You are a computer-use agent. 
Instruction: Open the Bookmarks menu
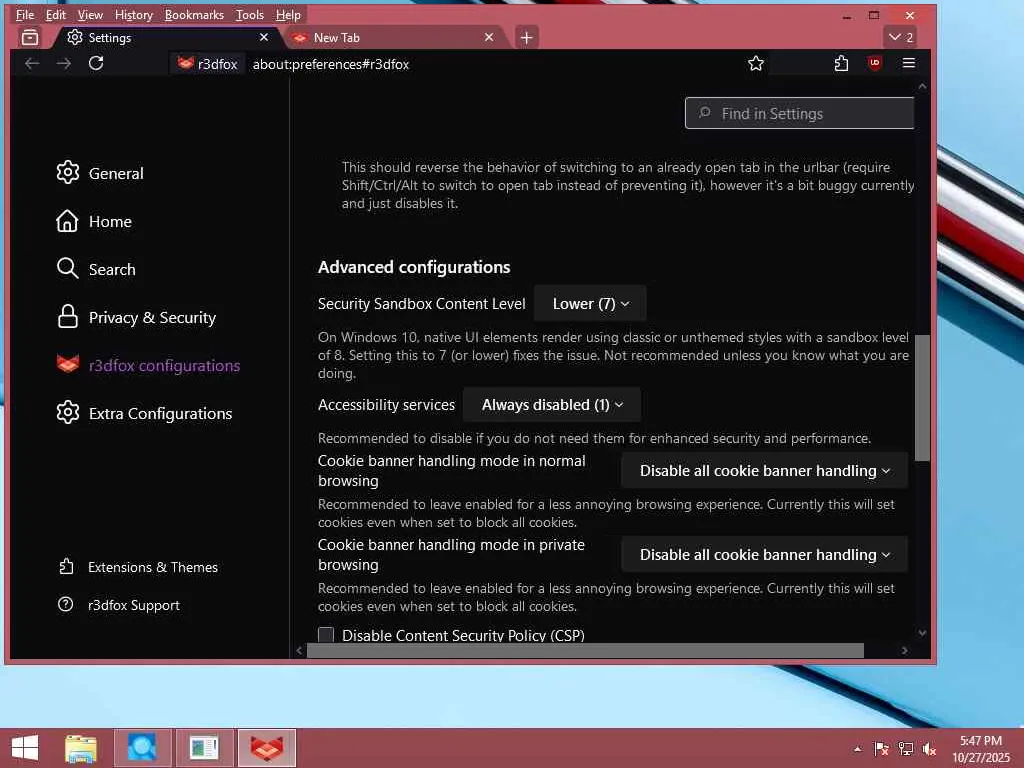pos(194,14)
